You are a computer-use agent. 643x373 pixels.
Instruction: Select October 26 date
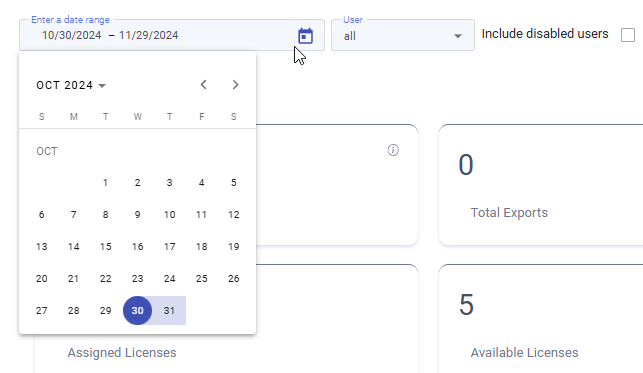pyautogui.click(x=233, y=279)
